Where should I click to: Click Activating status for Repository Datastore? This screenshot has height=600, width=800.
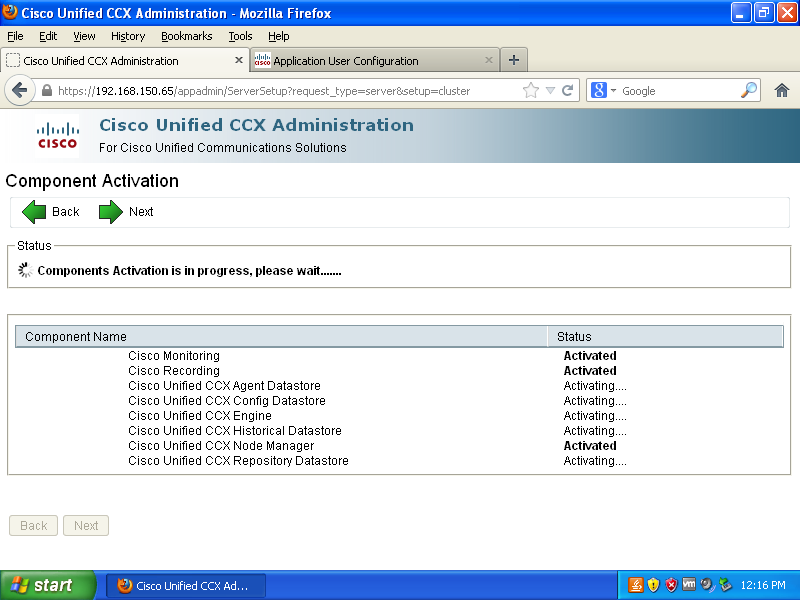tap(595, 461)
